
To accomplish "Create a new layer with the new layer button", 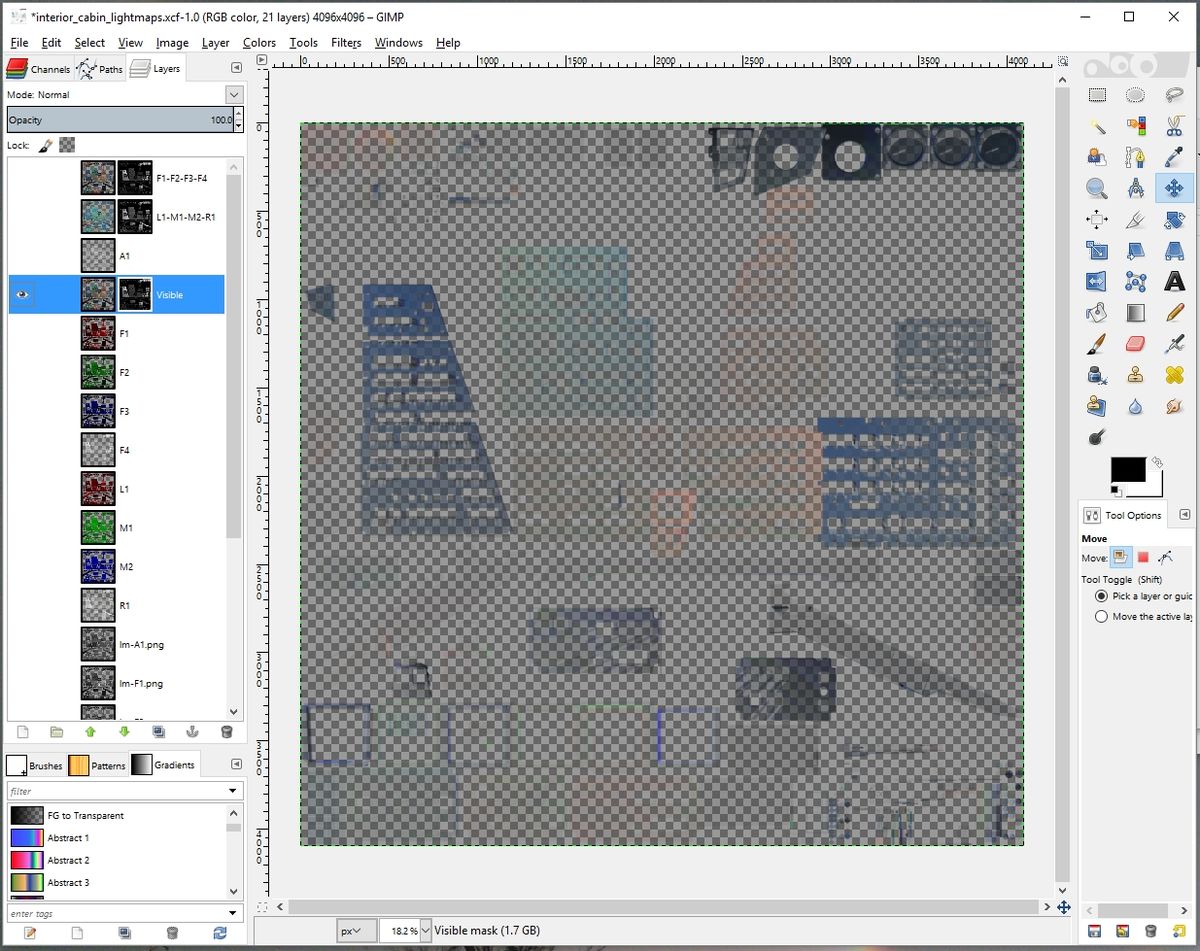I will coord(22,732).
